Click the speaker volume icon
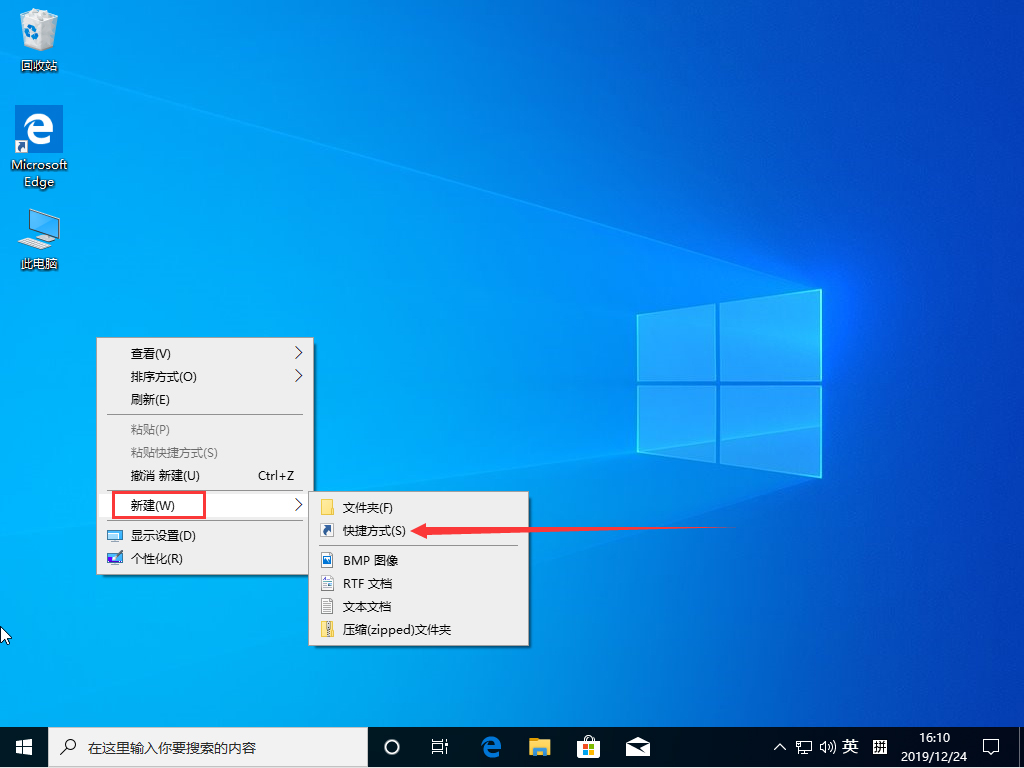 (827, 747)
